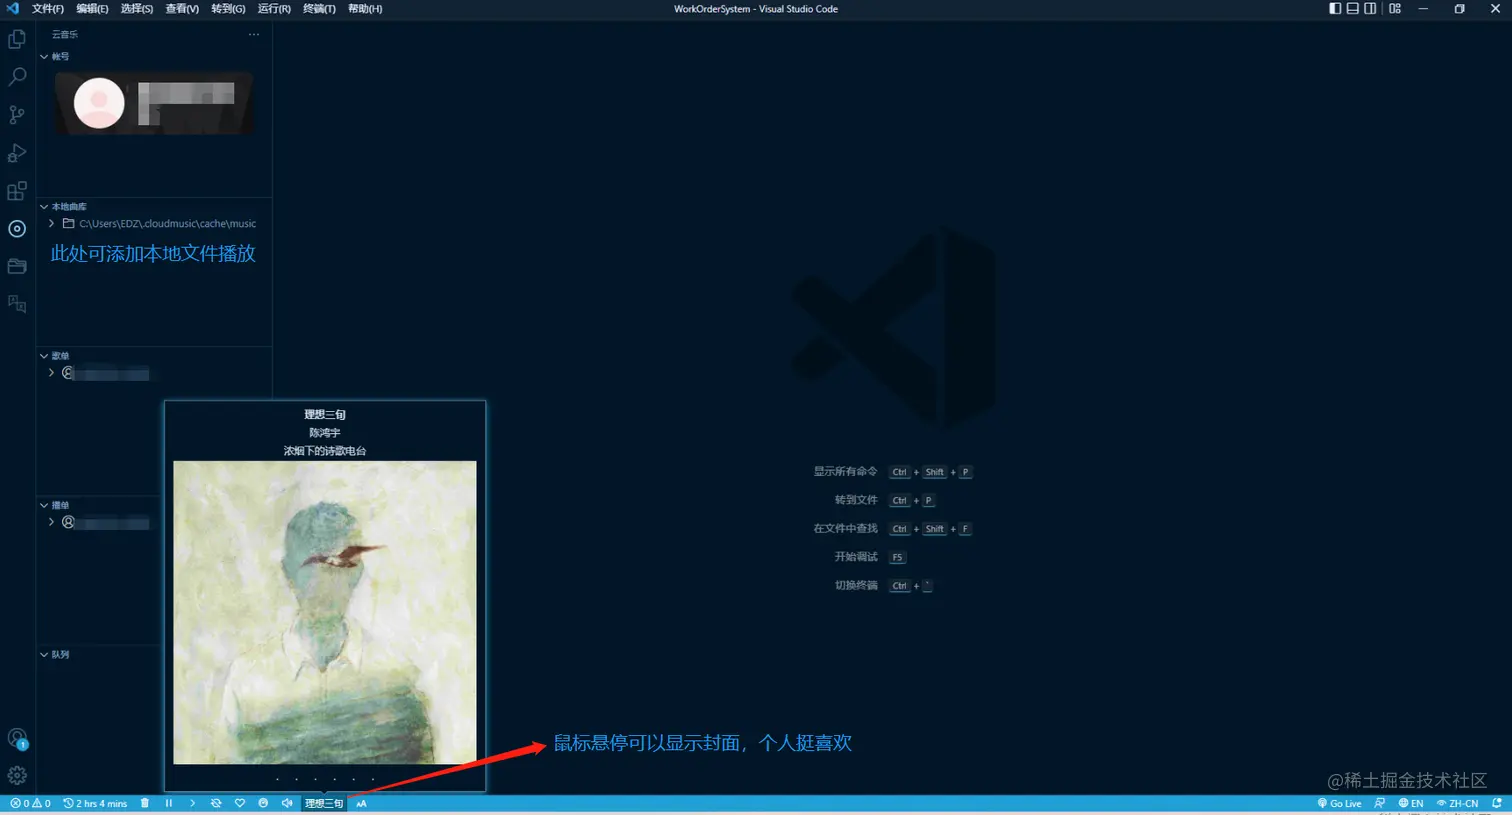
Task: Open the Search view in activity bar
Action: coord(17,77)
